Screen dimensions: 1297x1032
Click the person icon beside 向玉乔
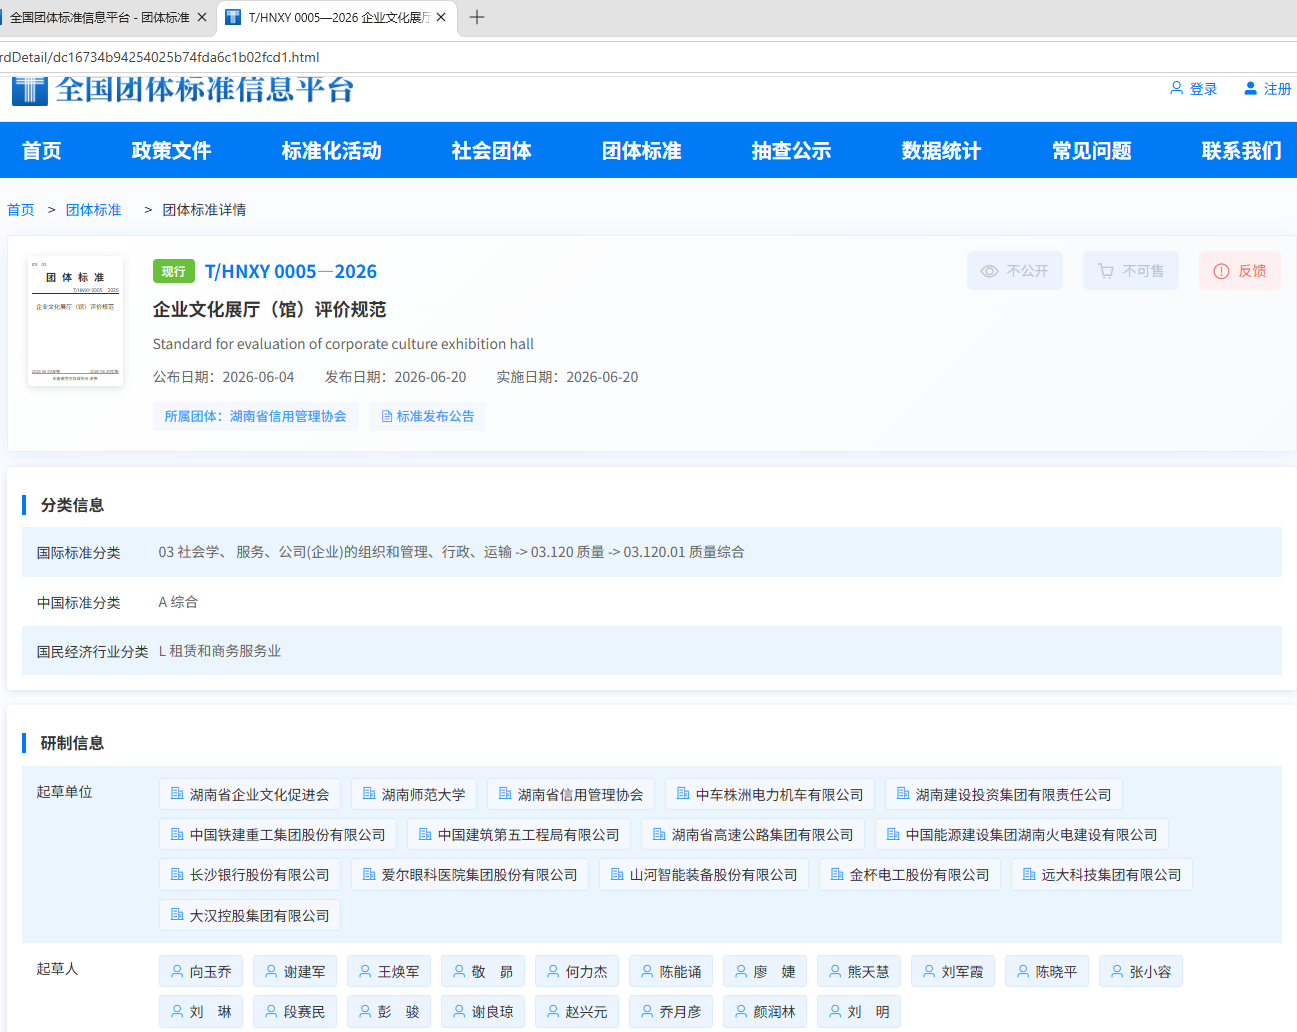pos(177,971)
